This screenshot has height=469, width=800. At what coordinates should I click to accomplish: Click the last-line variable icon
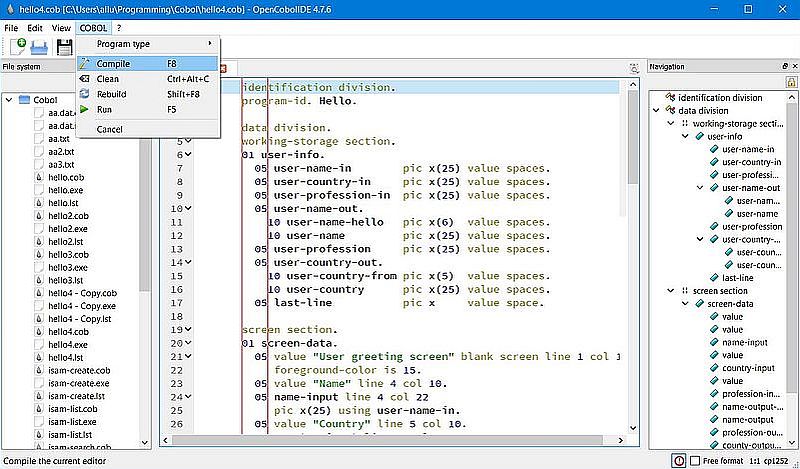(x=714, y=278)
